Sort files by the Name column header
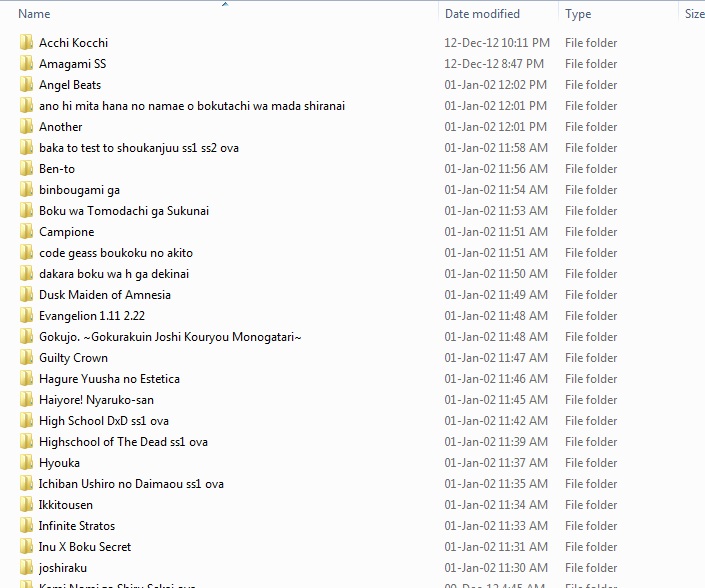Screen dimensions: 705x588 click(x=34, y=14)
